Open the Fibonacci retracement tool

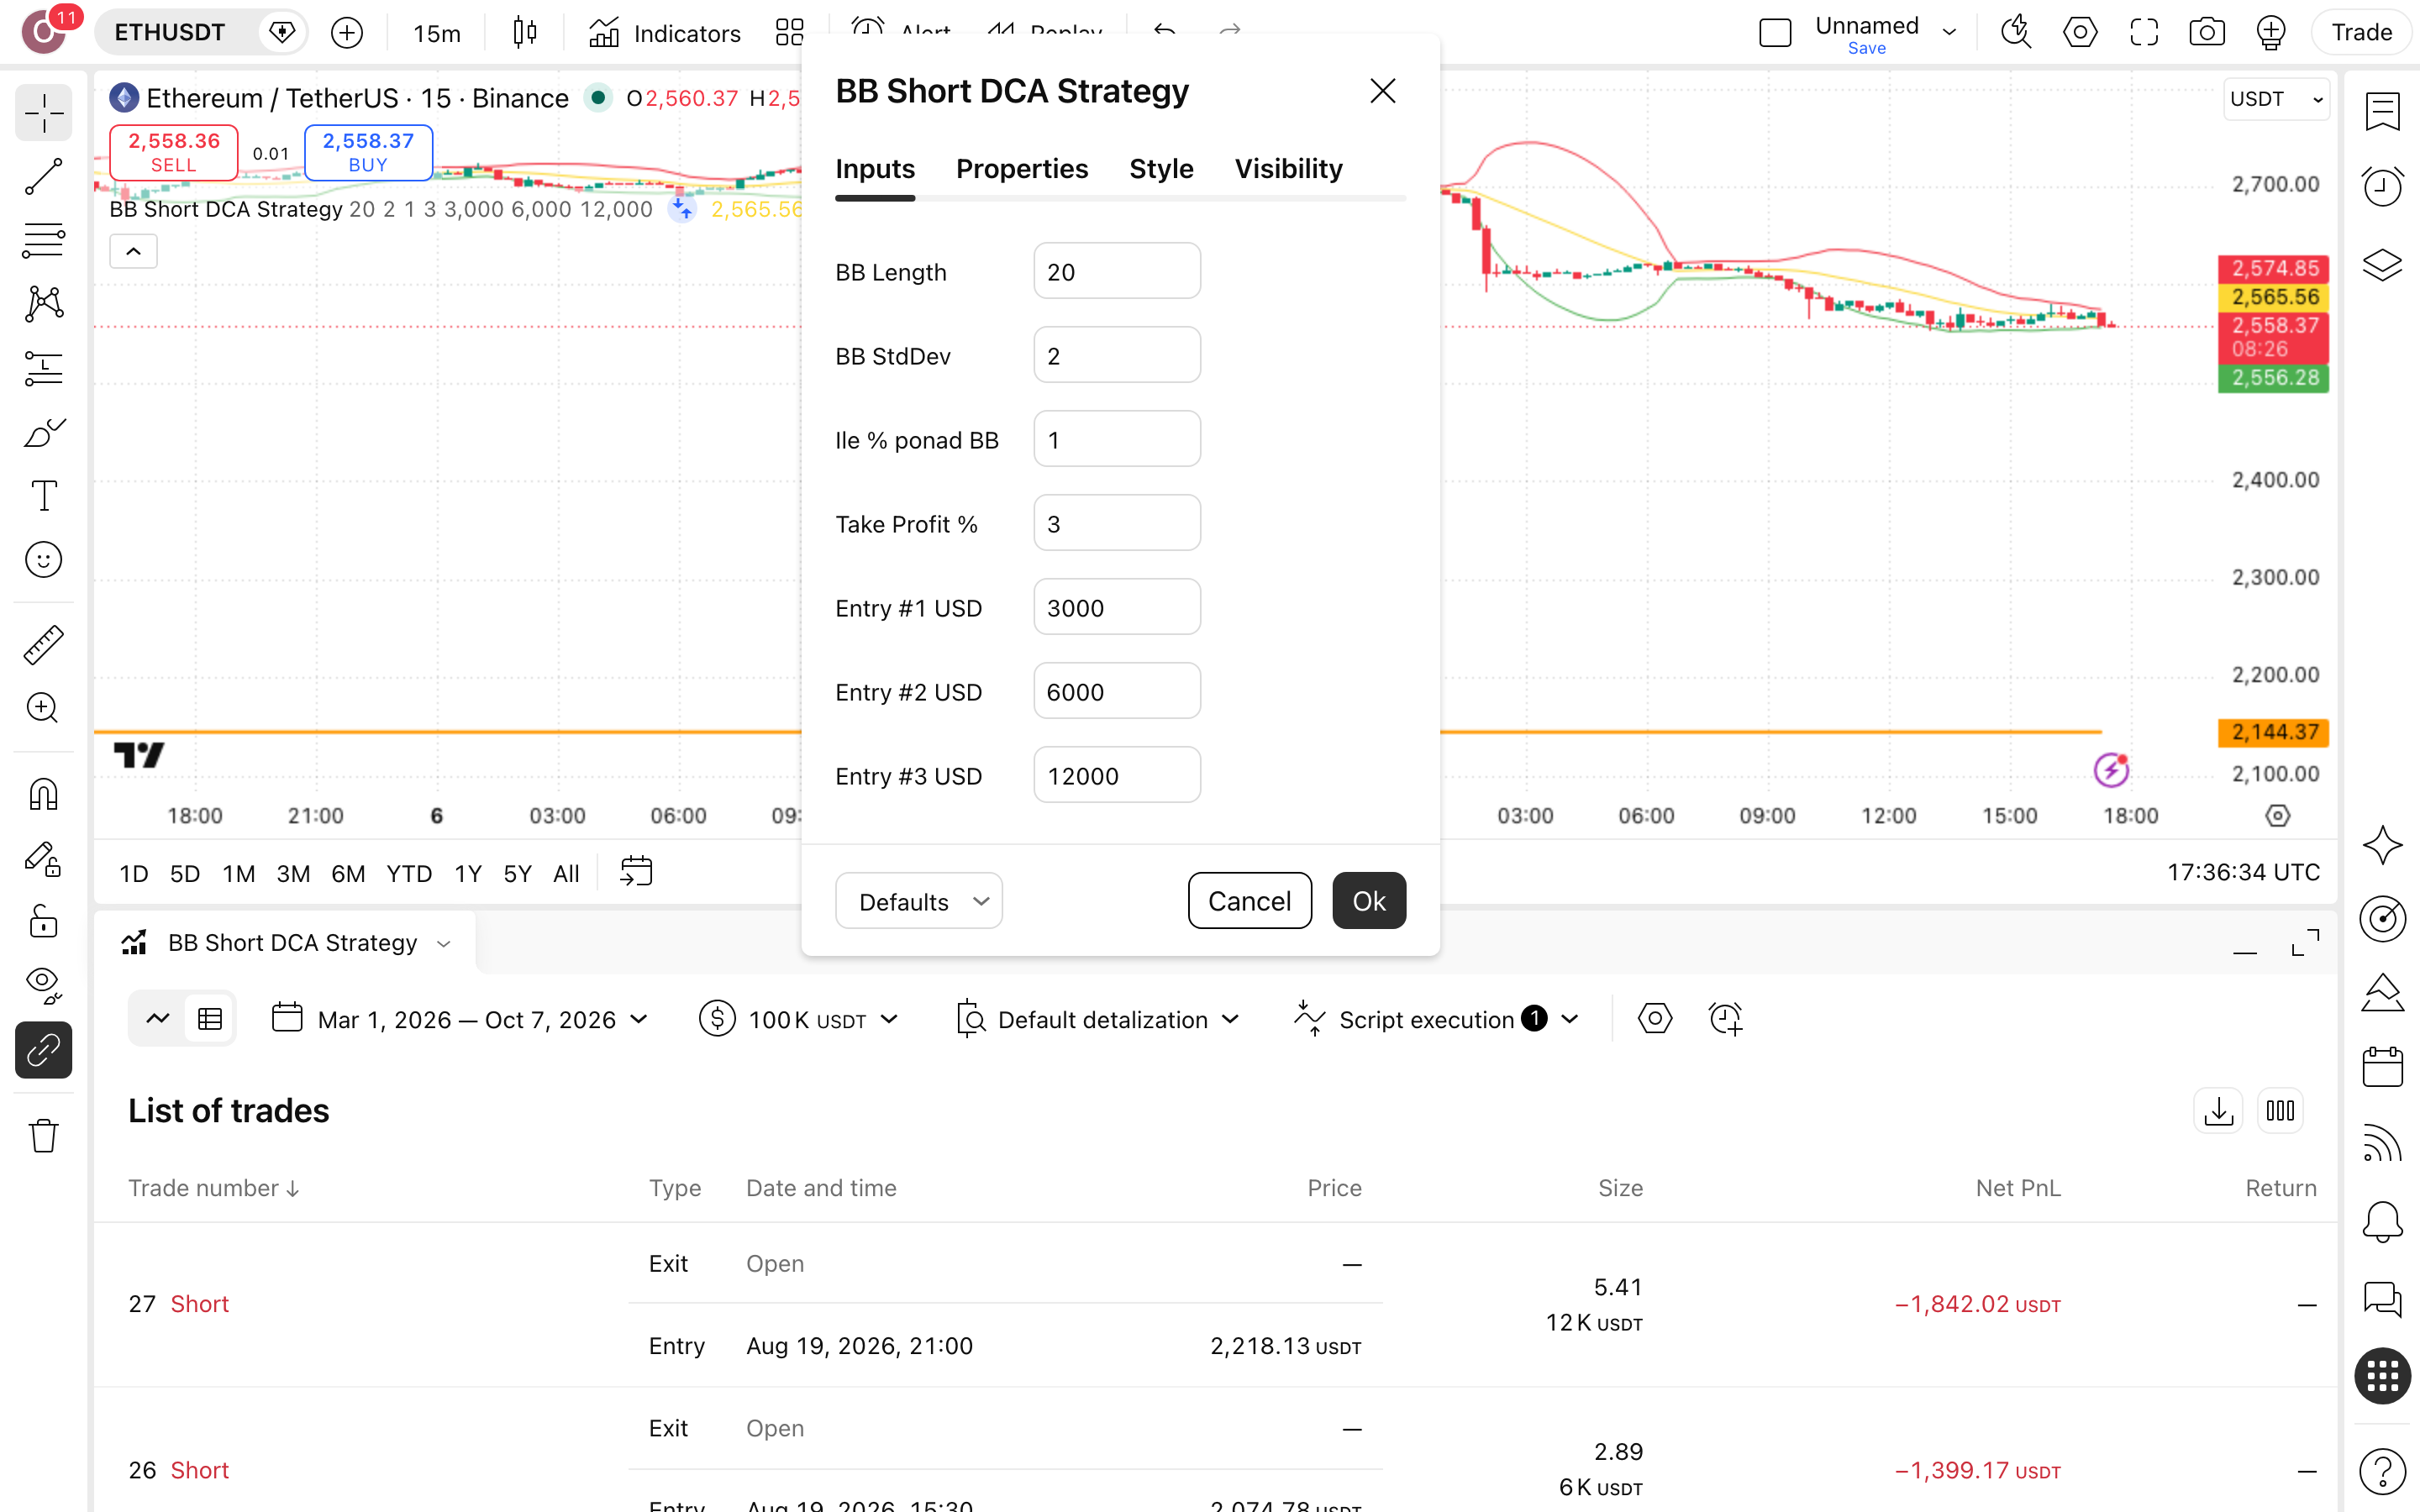43,240
